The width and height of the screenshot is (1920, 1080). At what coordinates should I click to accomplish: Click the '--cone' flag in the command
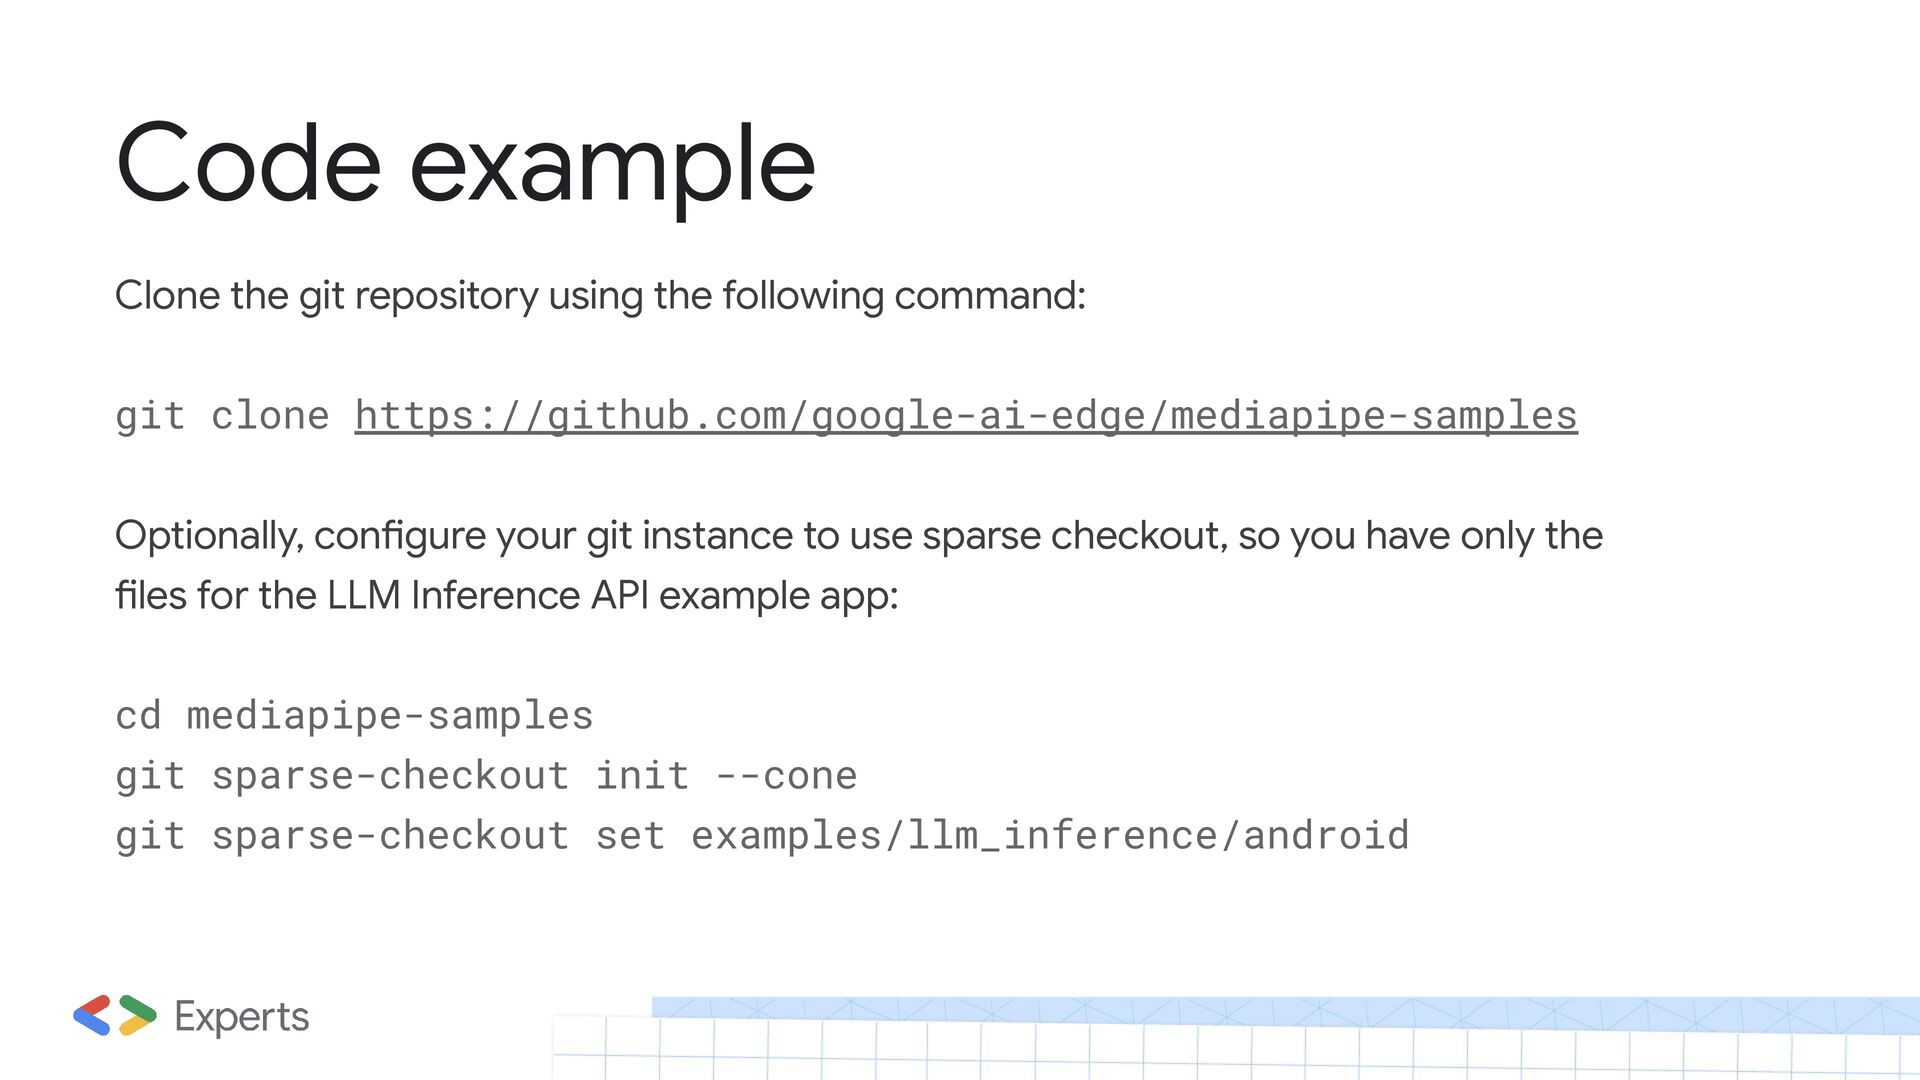pyautogui.click(x=787, y=776)
